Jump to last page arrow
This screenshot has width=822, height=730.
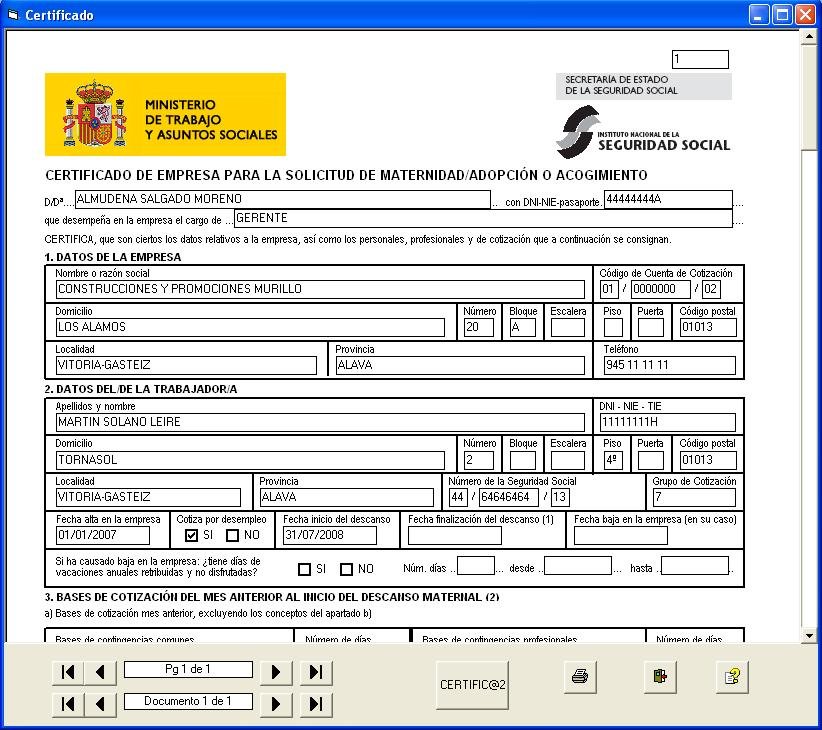[315, 672]
